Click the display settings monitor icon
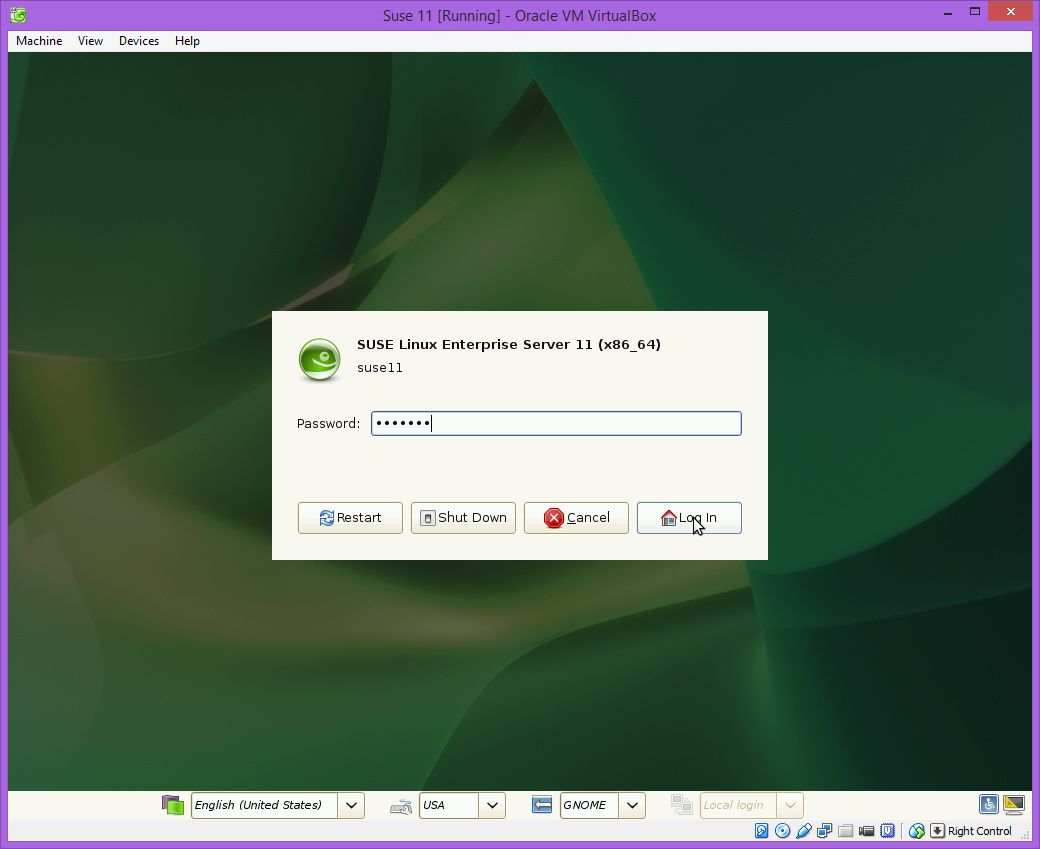 tap(1013, 805)
